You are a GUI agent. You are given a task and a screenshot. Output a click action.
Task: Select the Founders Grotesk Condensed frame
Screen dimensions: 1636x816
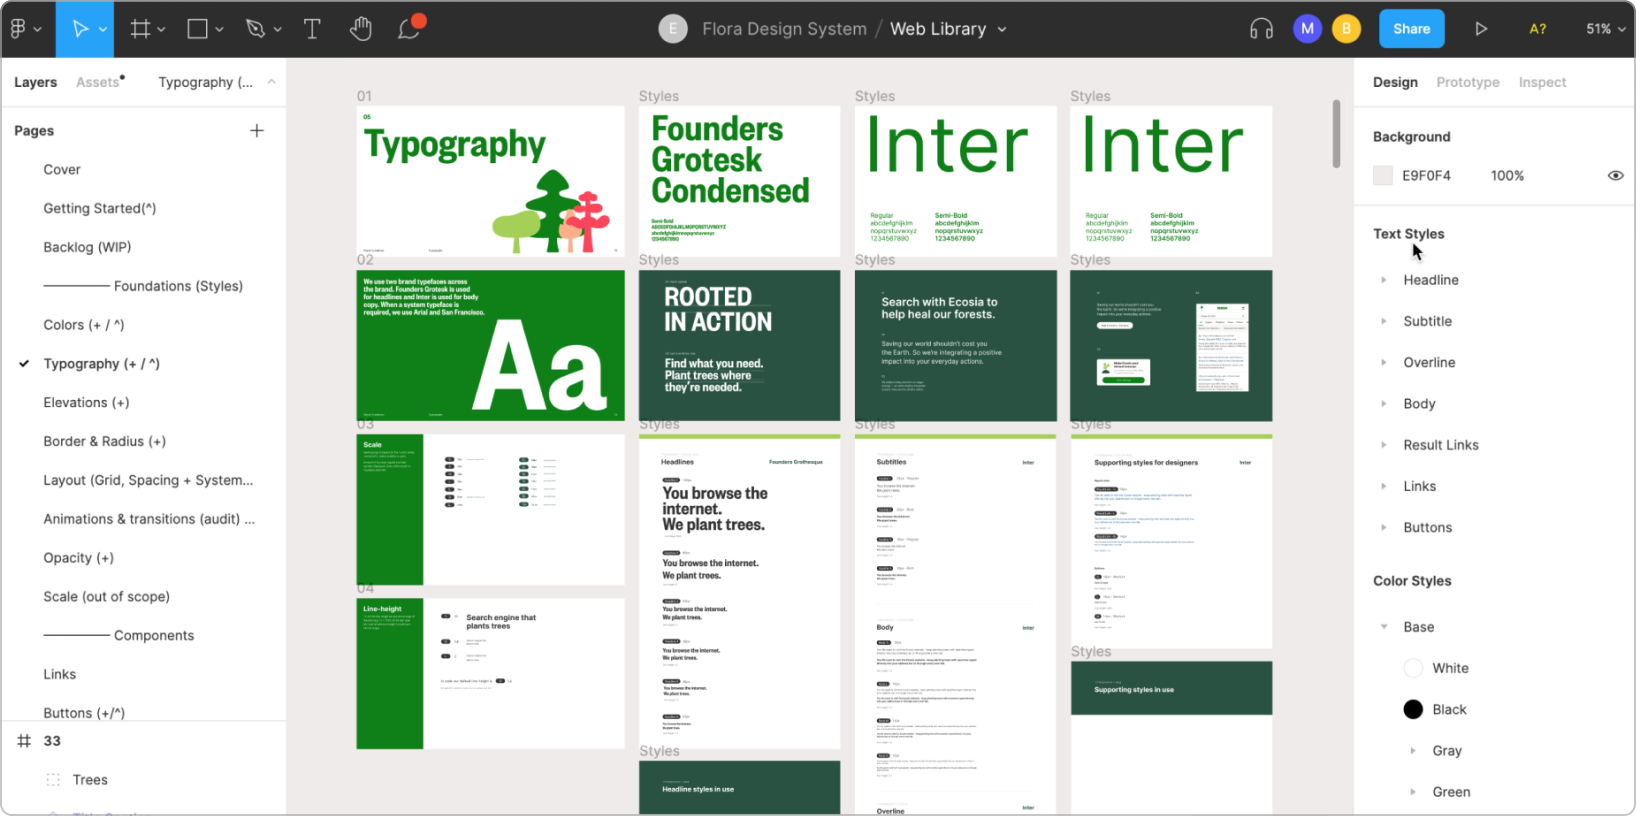(x=740, y=181)
